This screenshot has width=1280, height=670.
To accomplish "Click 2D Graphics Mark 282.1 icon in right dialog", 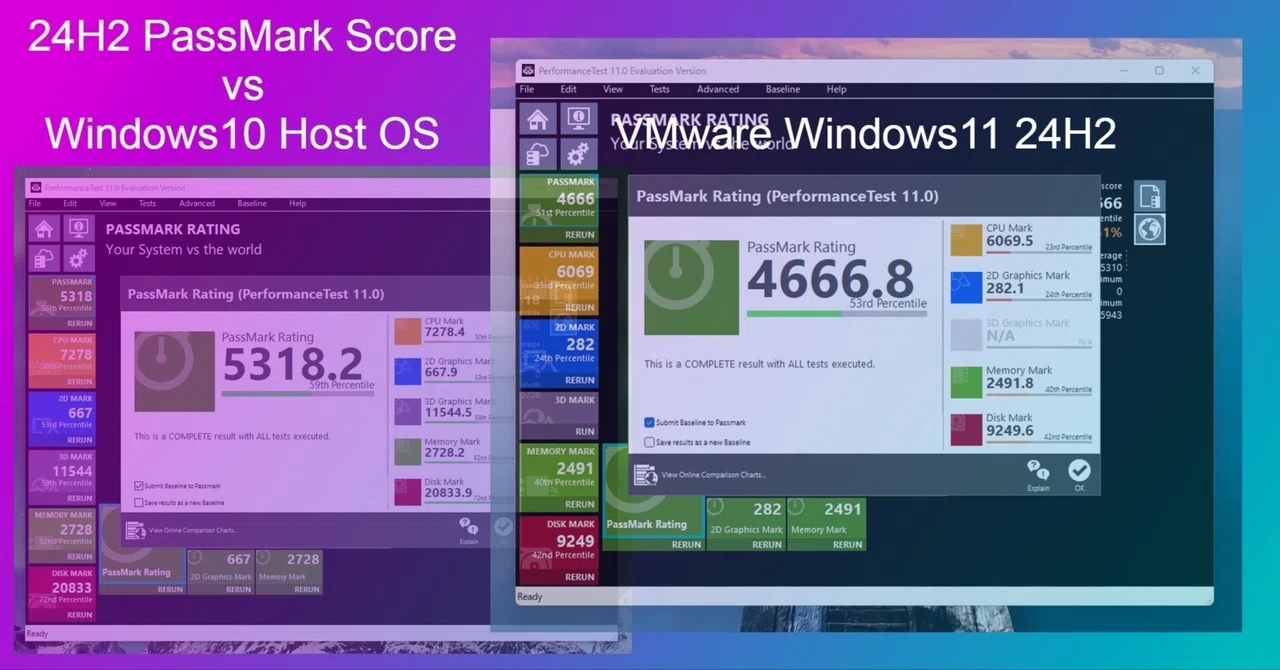I will pos(966,287).
